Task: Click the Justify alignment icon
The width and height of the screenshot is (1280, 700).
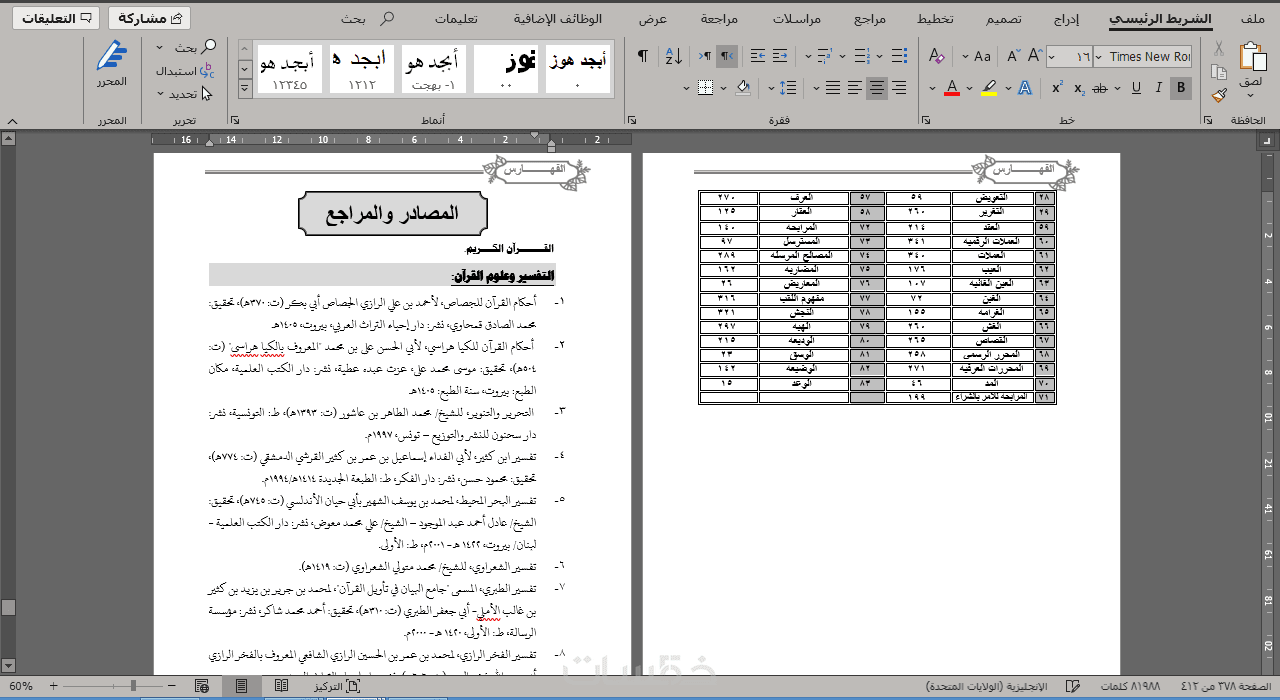Action: coord(832,88)
